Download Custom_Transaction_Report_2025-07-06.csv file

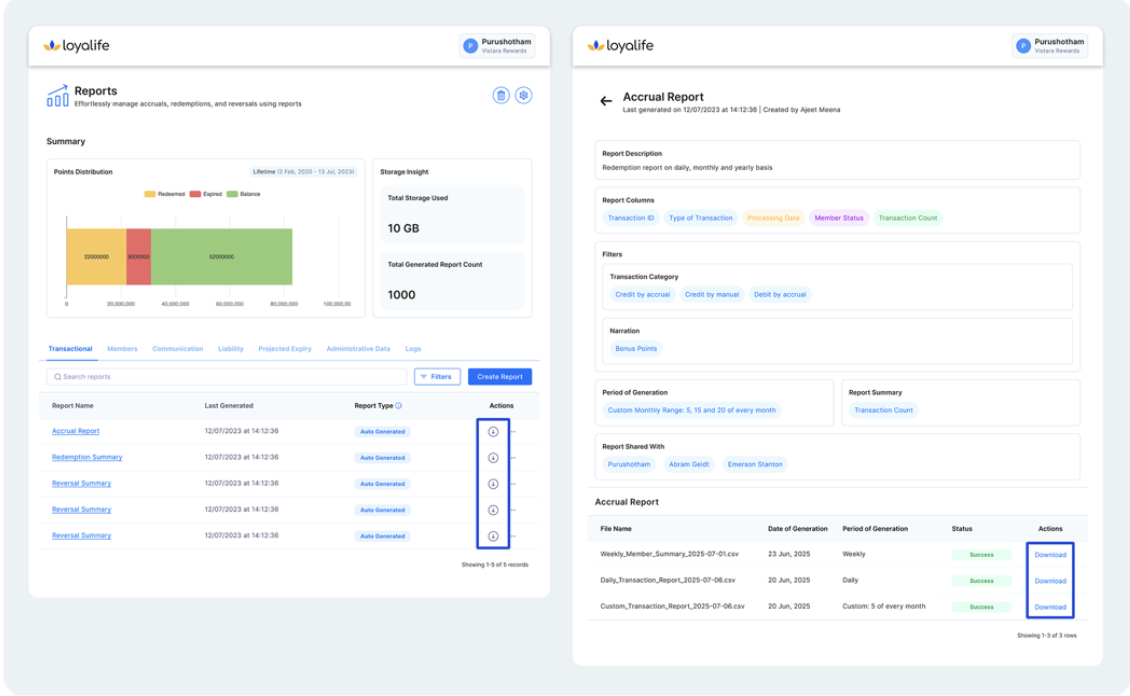coord(1050,607)
